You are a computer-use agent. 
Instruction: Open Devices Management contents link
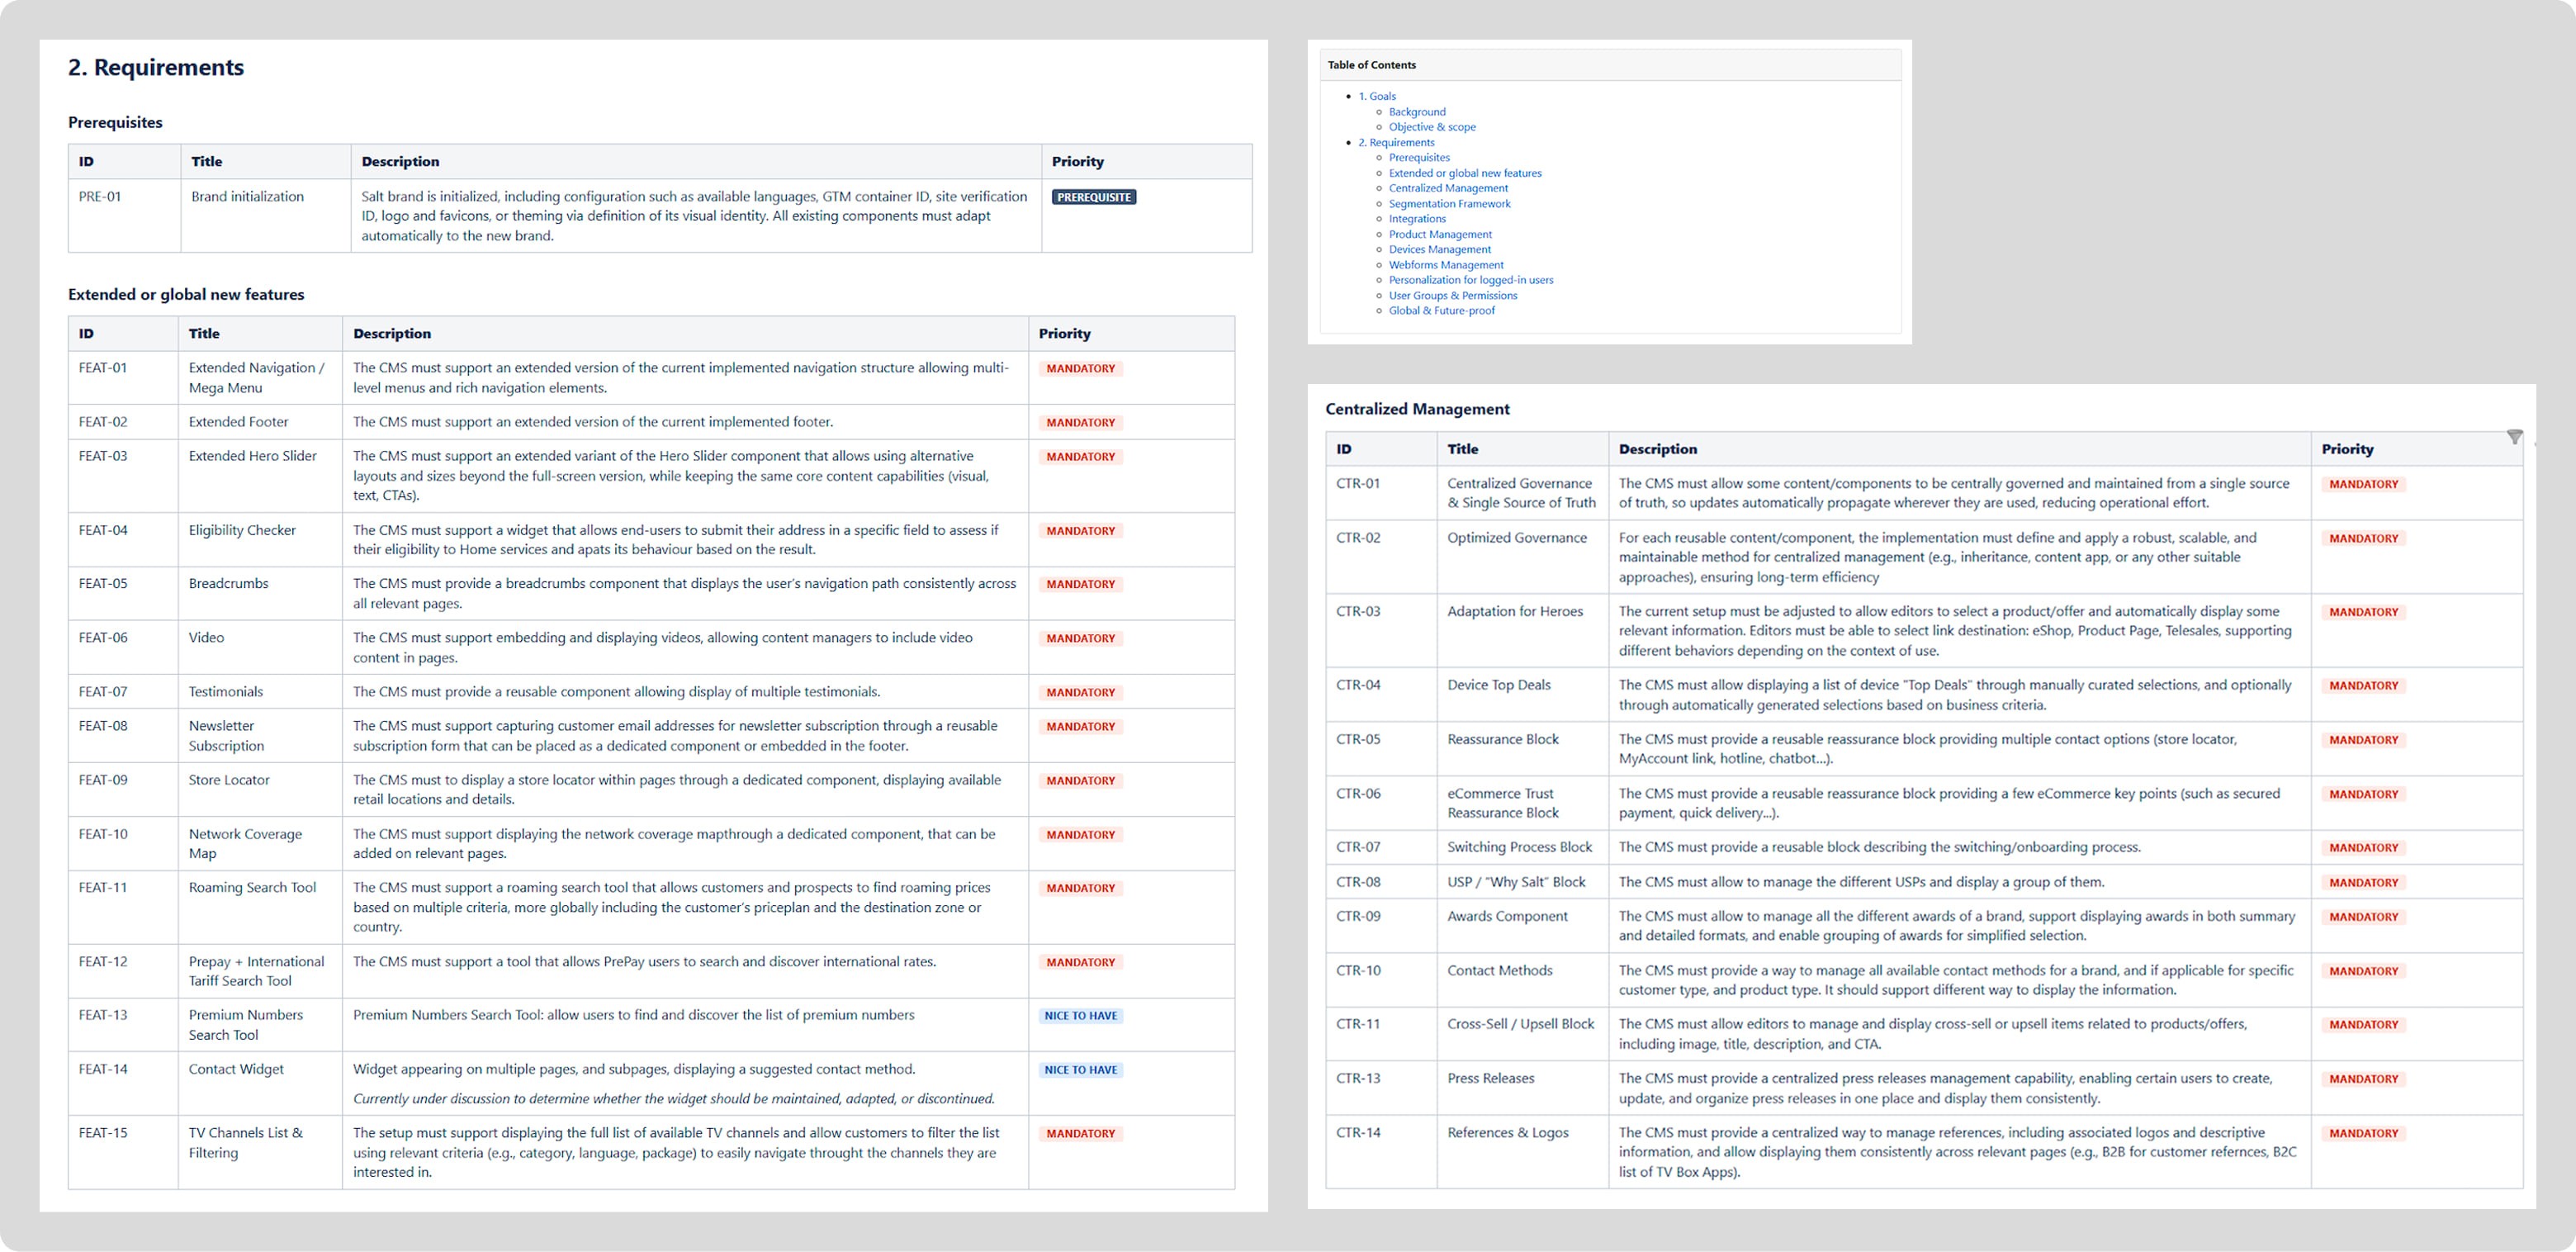point(1439,249)
